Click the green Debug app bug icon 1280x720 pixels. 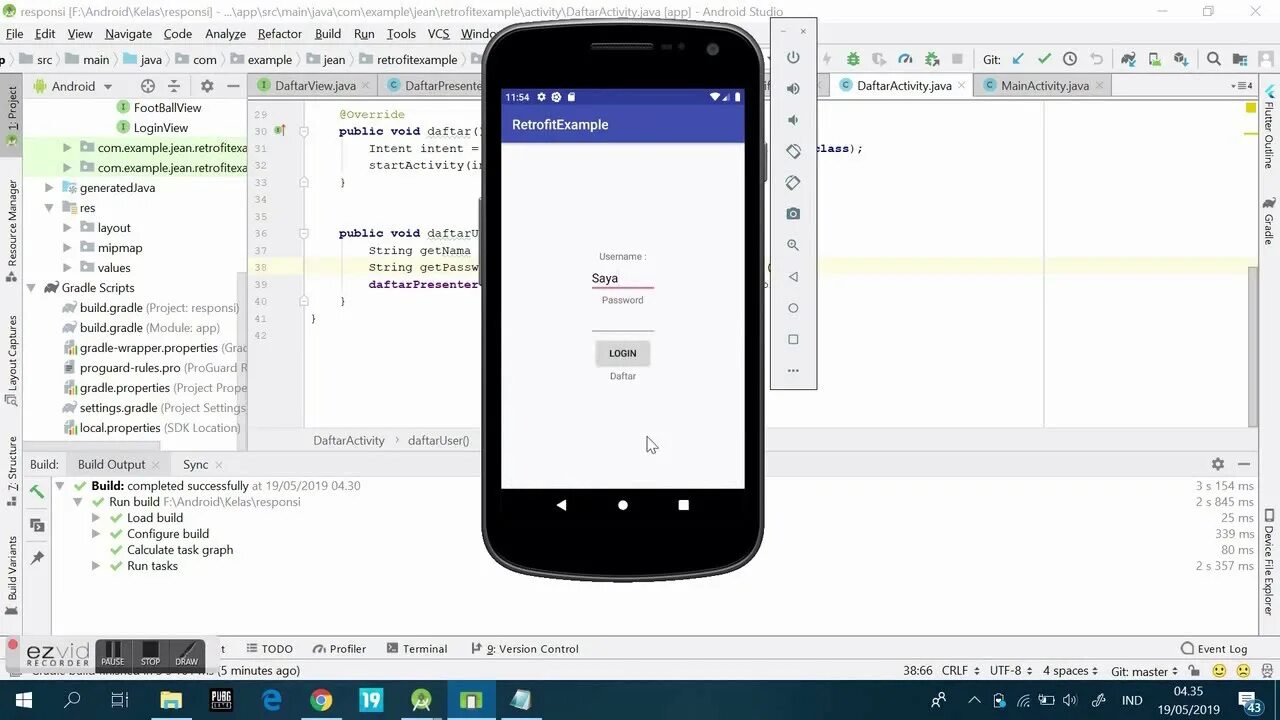pyautogui.click(x=853, y=59)
